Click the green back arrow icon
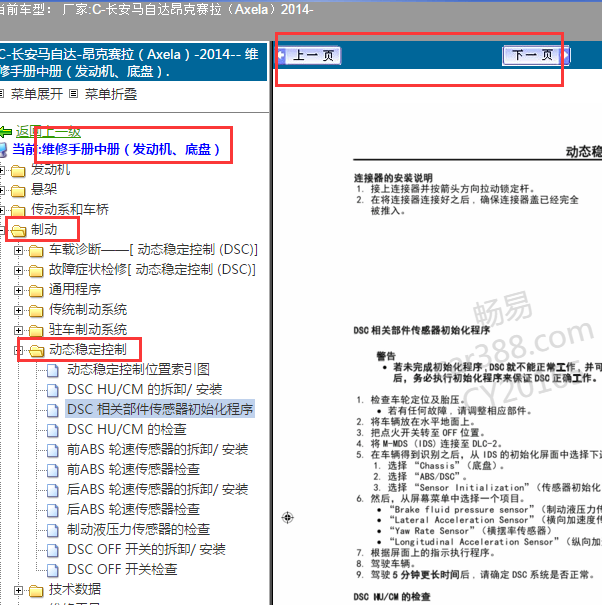 [6, 132]
